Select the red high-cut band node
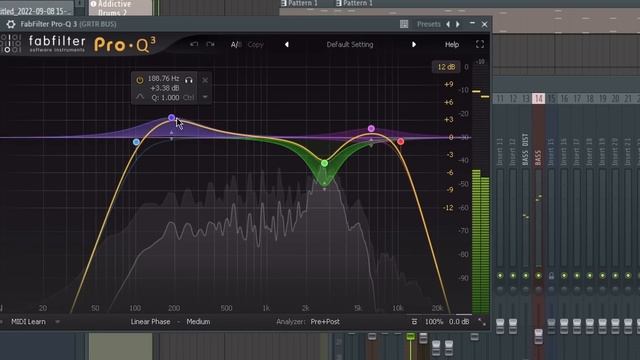Screen dimensions: 640x360 [400, 141]
